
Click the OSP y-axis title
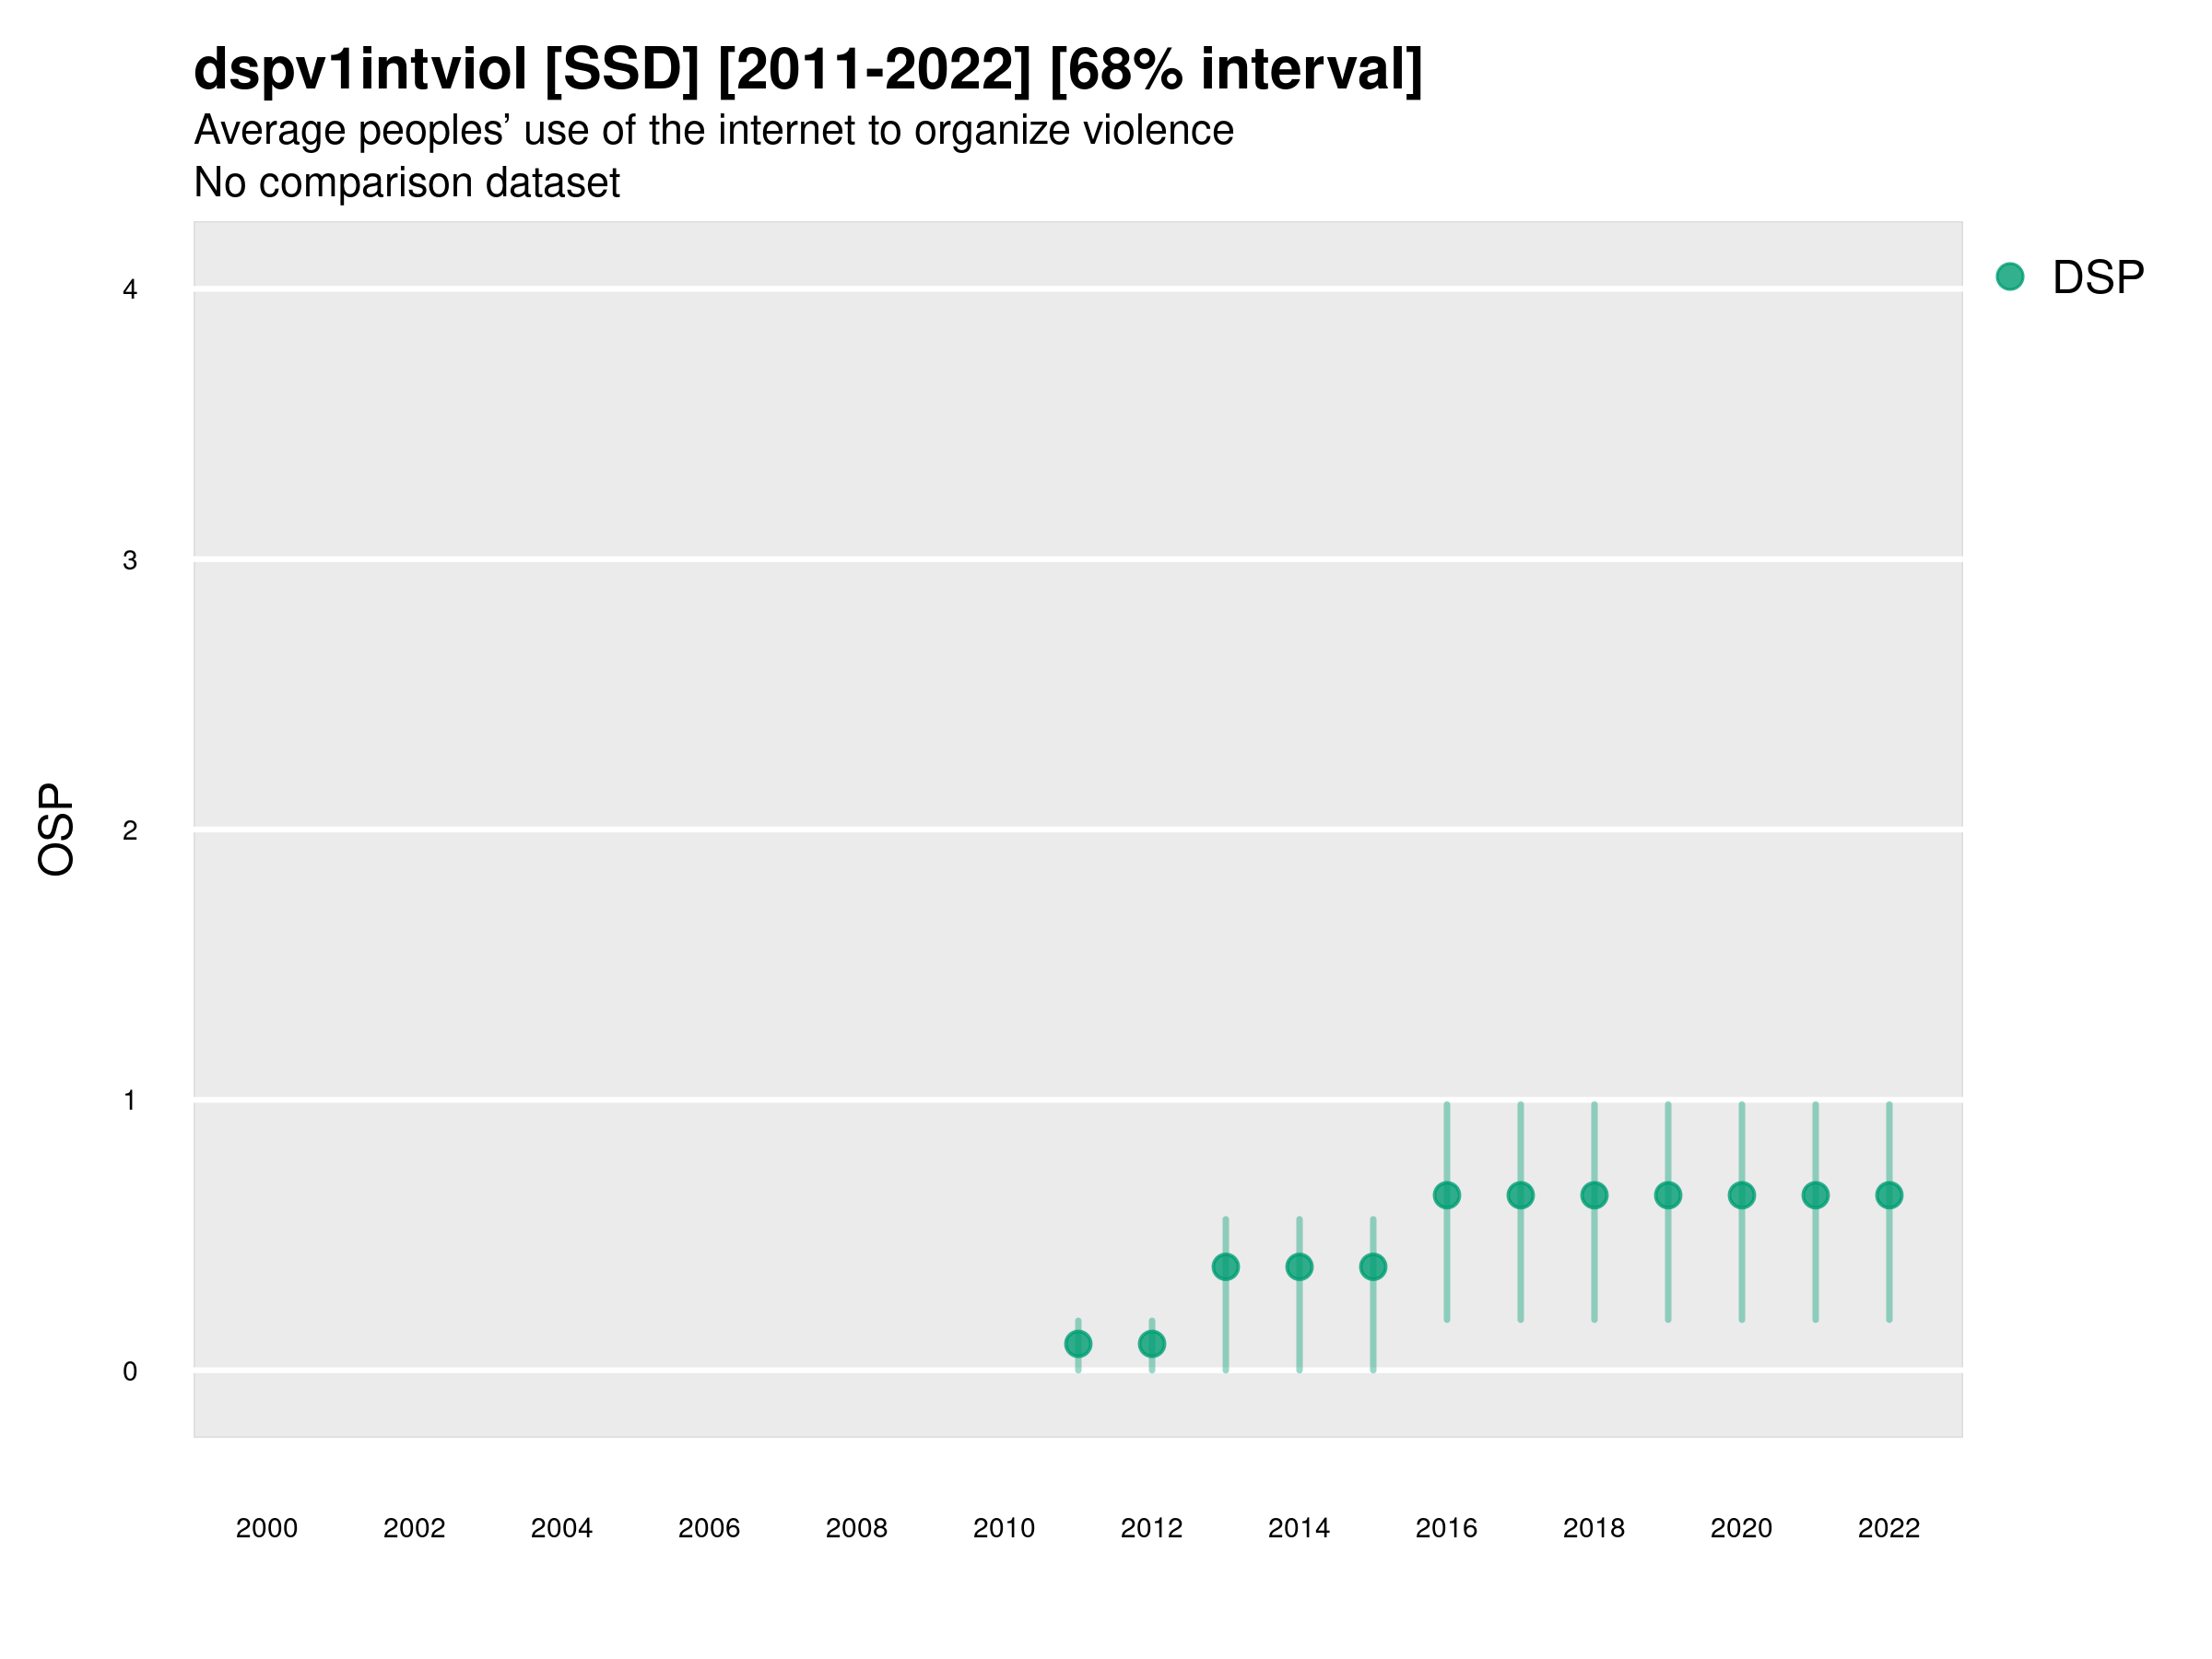(56, 829)
